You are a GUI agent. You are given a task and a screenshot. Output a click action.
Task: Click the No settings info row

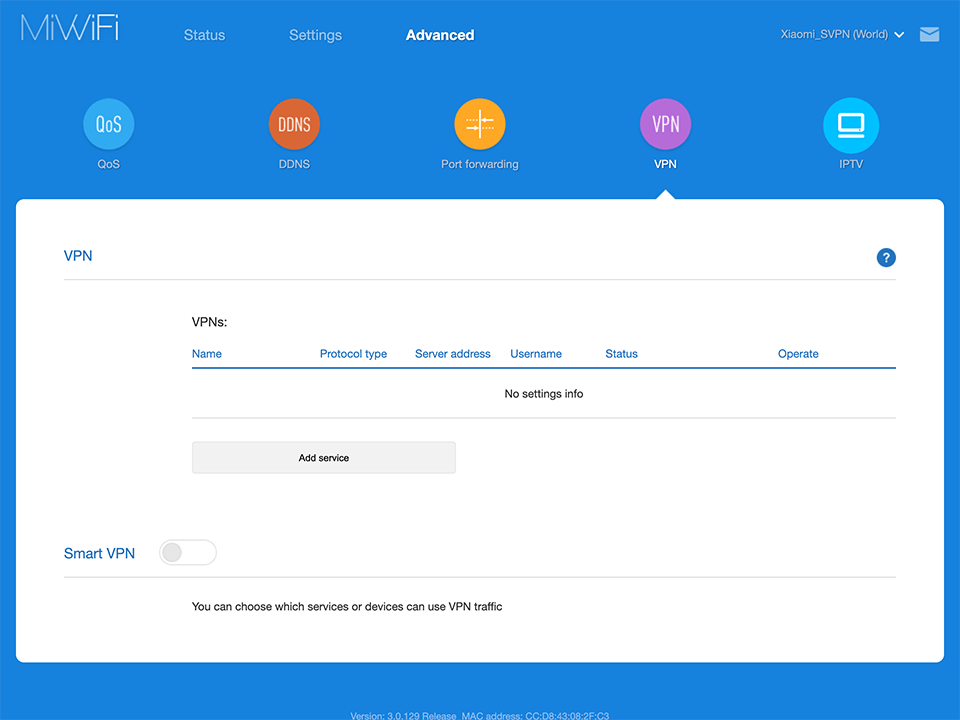[x=543, y=394]
